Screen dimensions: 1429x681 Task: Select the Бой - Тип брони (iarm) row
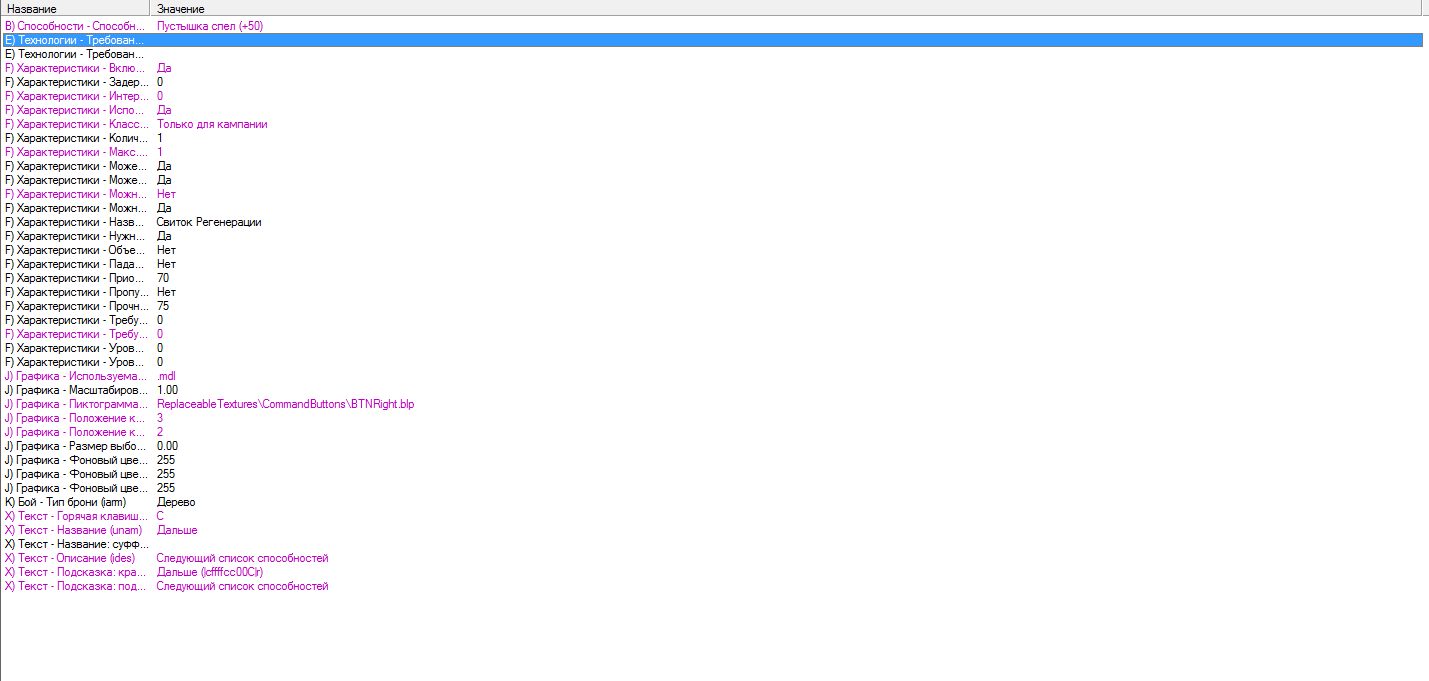(712, 502)
